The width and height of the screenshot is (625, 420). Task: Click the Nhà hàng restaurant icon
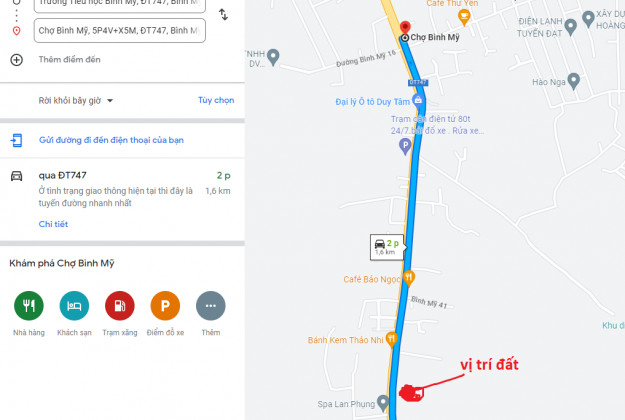coord(29,306)
